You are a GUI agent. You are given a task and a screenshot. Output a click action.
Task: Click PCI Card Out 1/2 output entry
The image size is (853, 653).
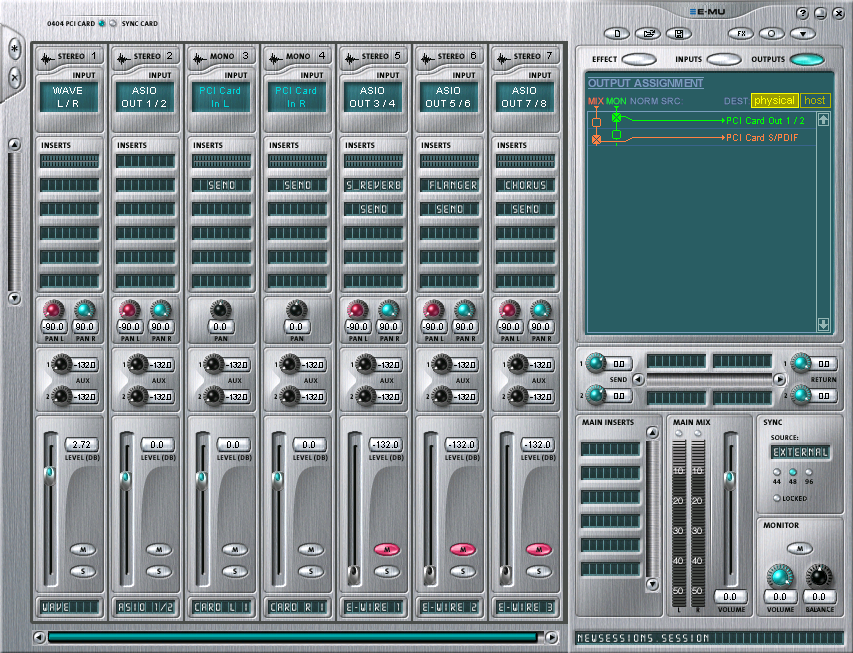tap(765, 120)
